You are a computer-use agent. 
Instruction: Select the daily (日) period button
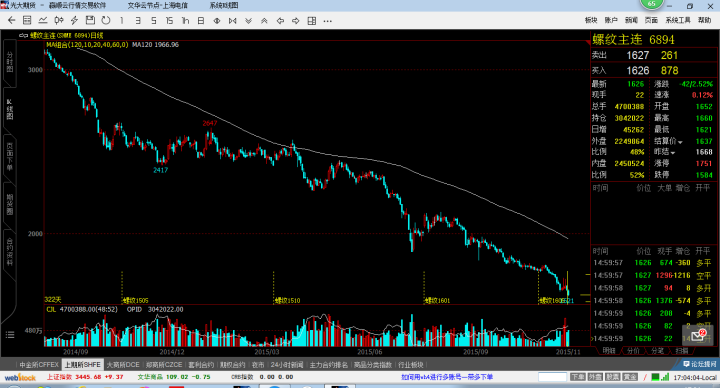click(201, 21)
